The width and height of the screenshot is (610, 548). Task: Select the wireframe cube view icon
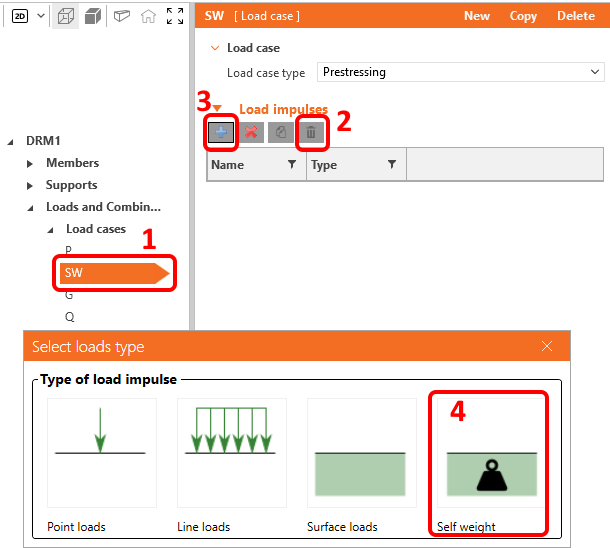66,17
